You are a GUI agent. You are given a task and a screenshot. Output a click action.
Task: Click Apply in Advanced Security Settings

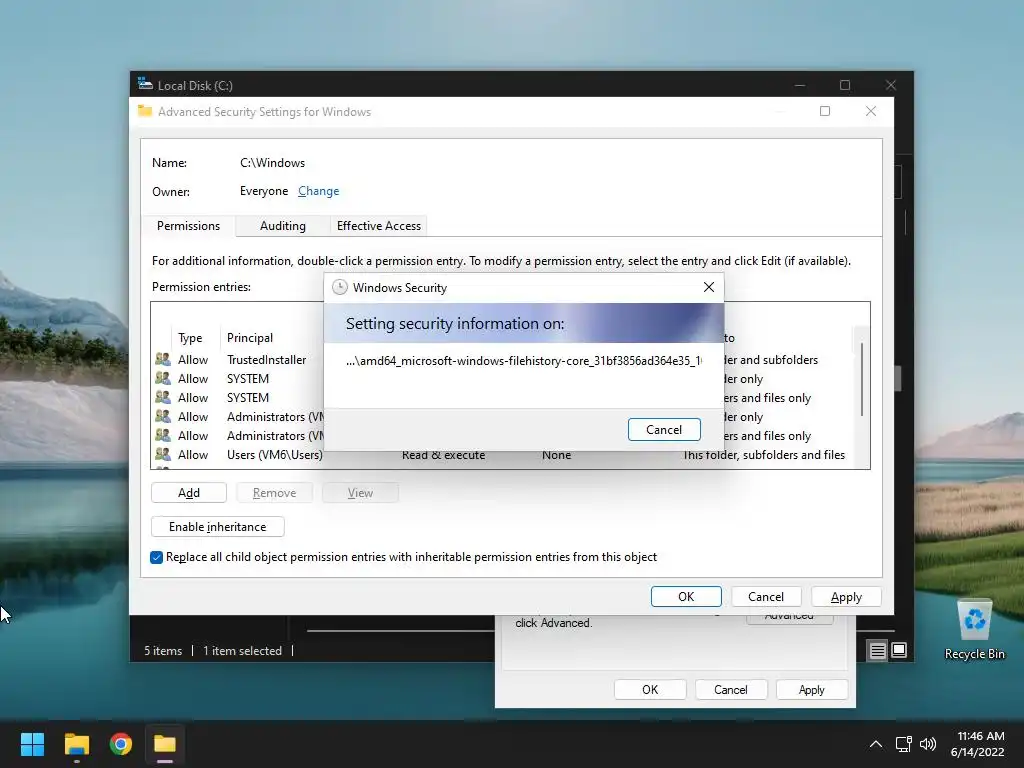click(846, 596)
